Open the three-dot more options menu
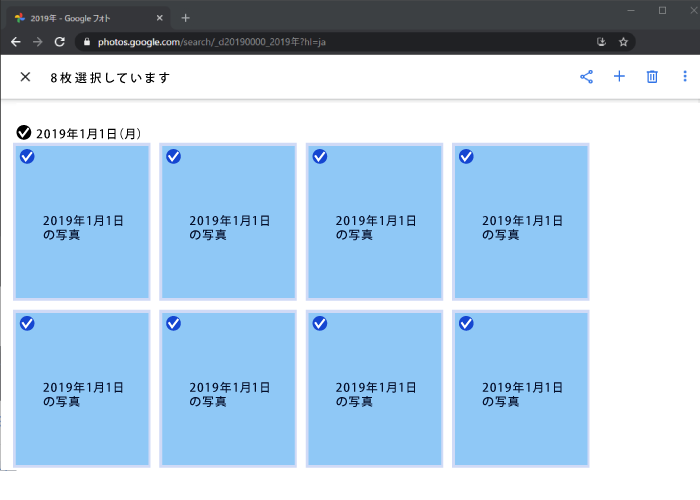Viewport: 700px width, 500px height. click(x=685, y=76)
